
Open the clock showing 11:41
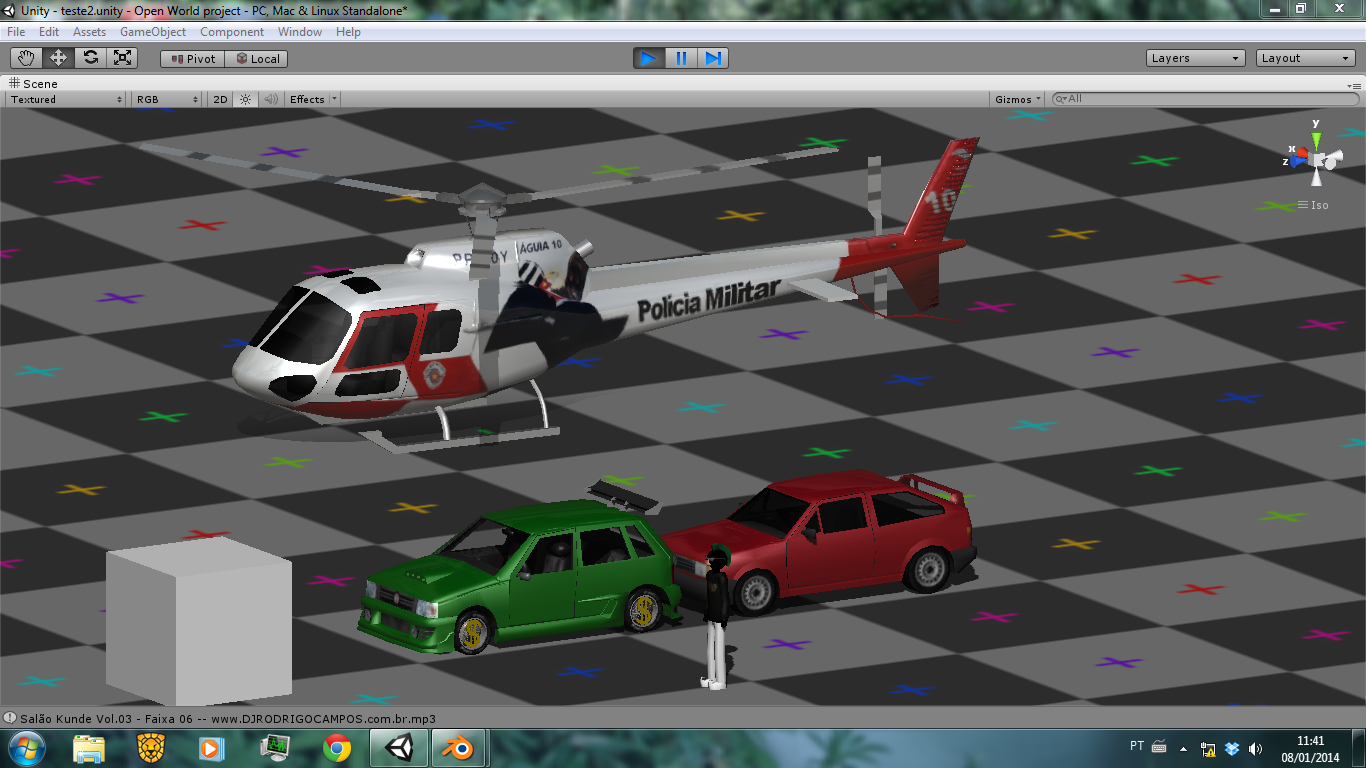click(x=1310, y=749)
